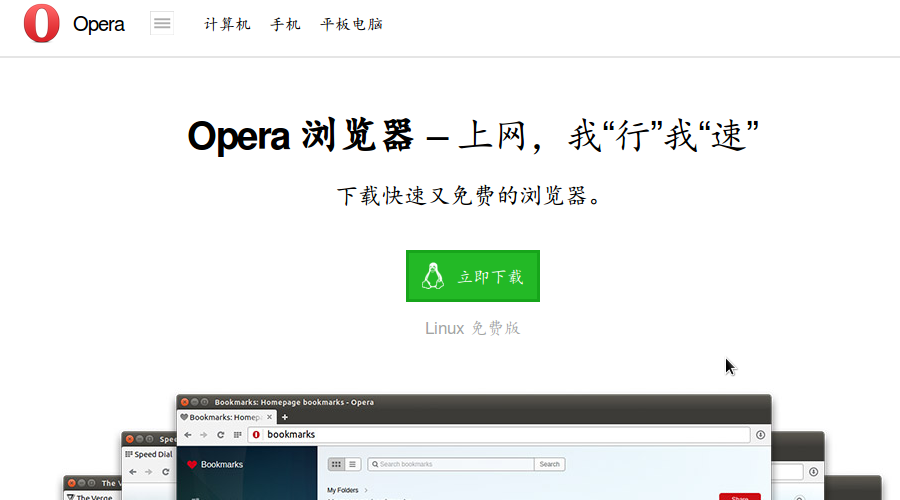Screen dimensions: 900x500
Task: Click the Bookmarks window forward arrow
Action: 203,435
